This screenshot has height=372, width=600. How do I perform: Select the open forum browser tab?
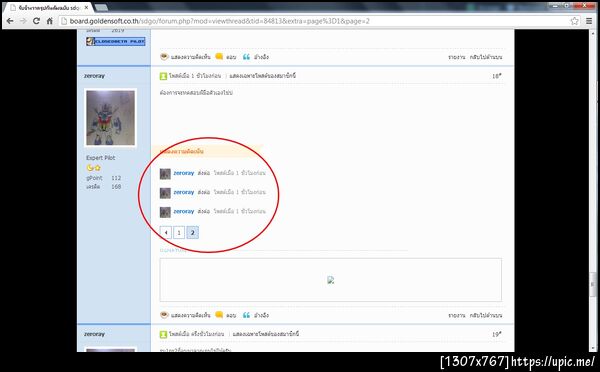pos(48,8)
